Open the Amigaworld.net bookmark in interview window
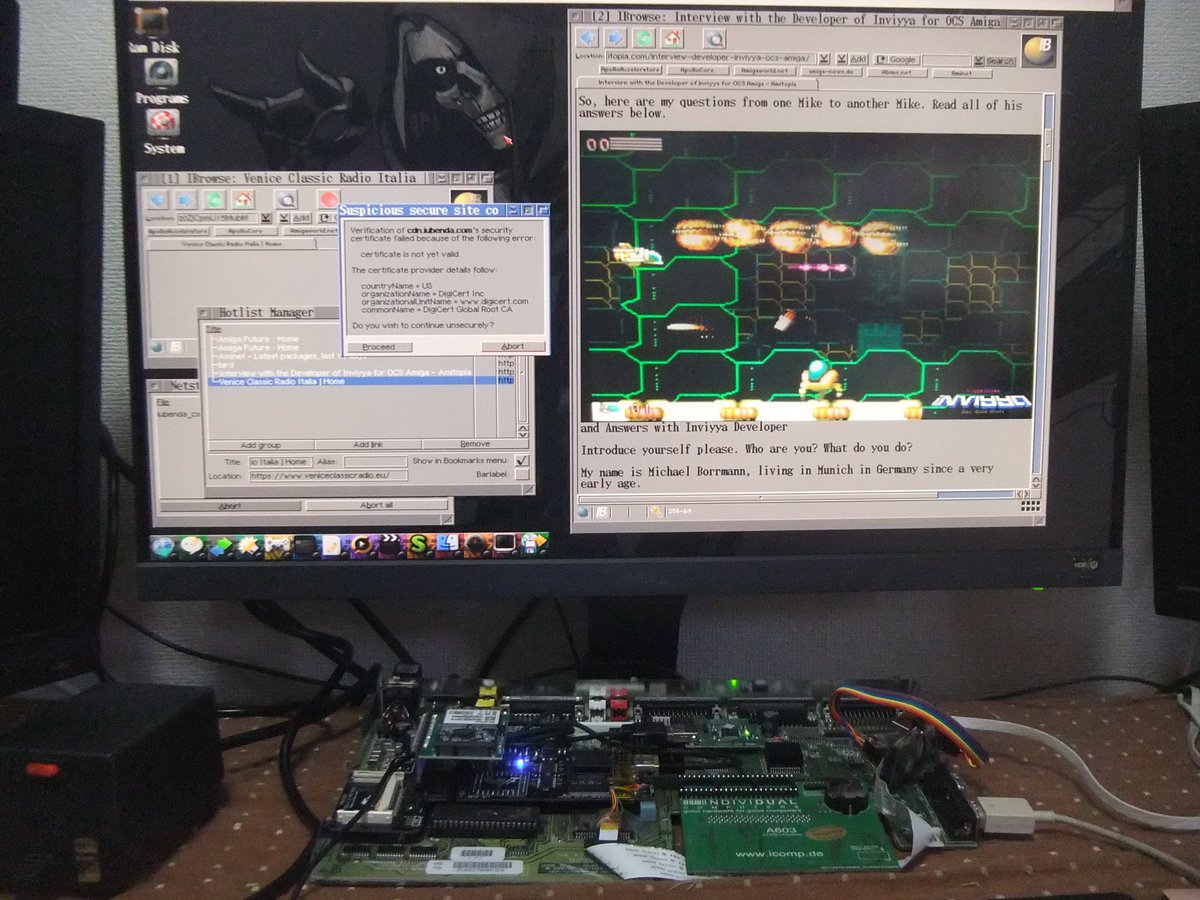Viewport: 1200px width, 900px height. 767,71
